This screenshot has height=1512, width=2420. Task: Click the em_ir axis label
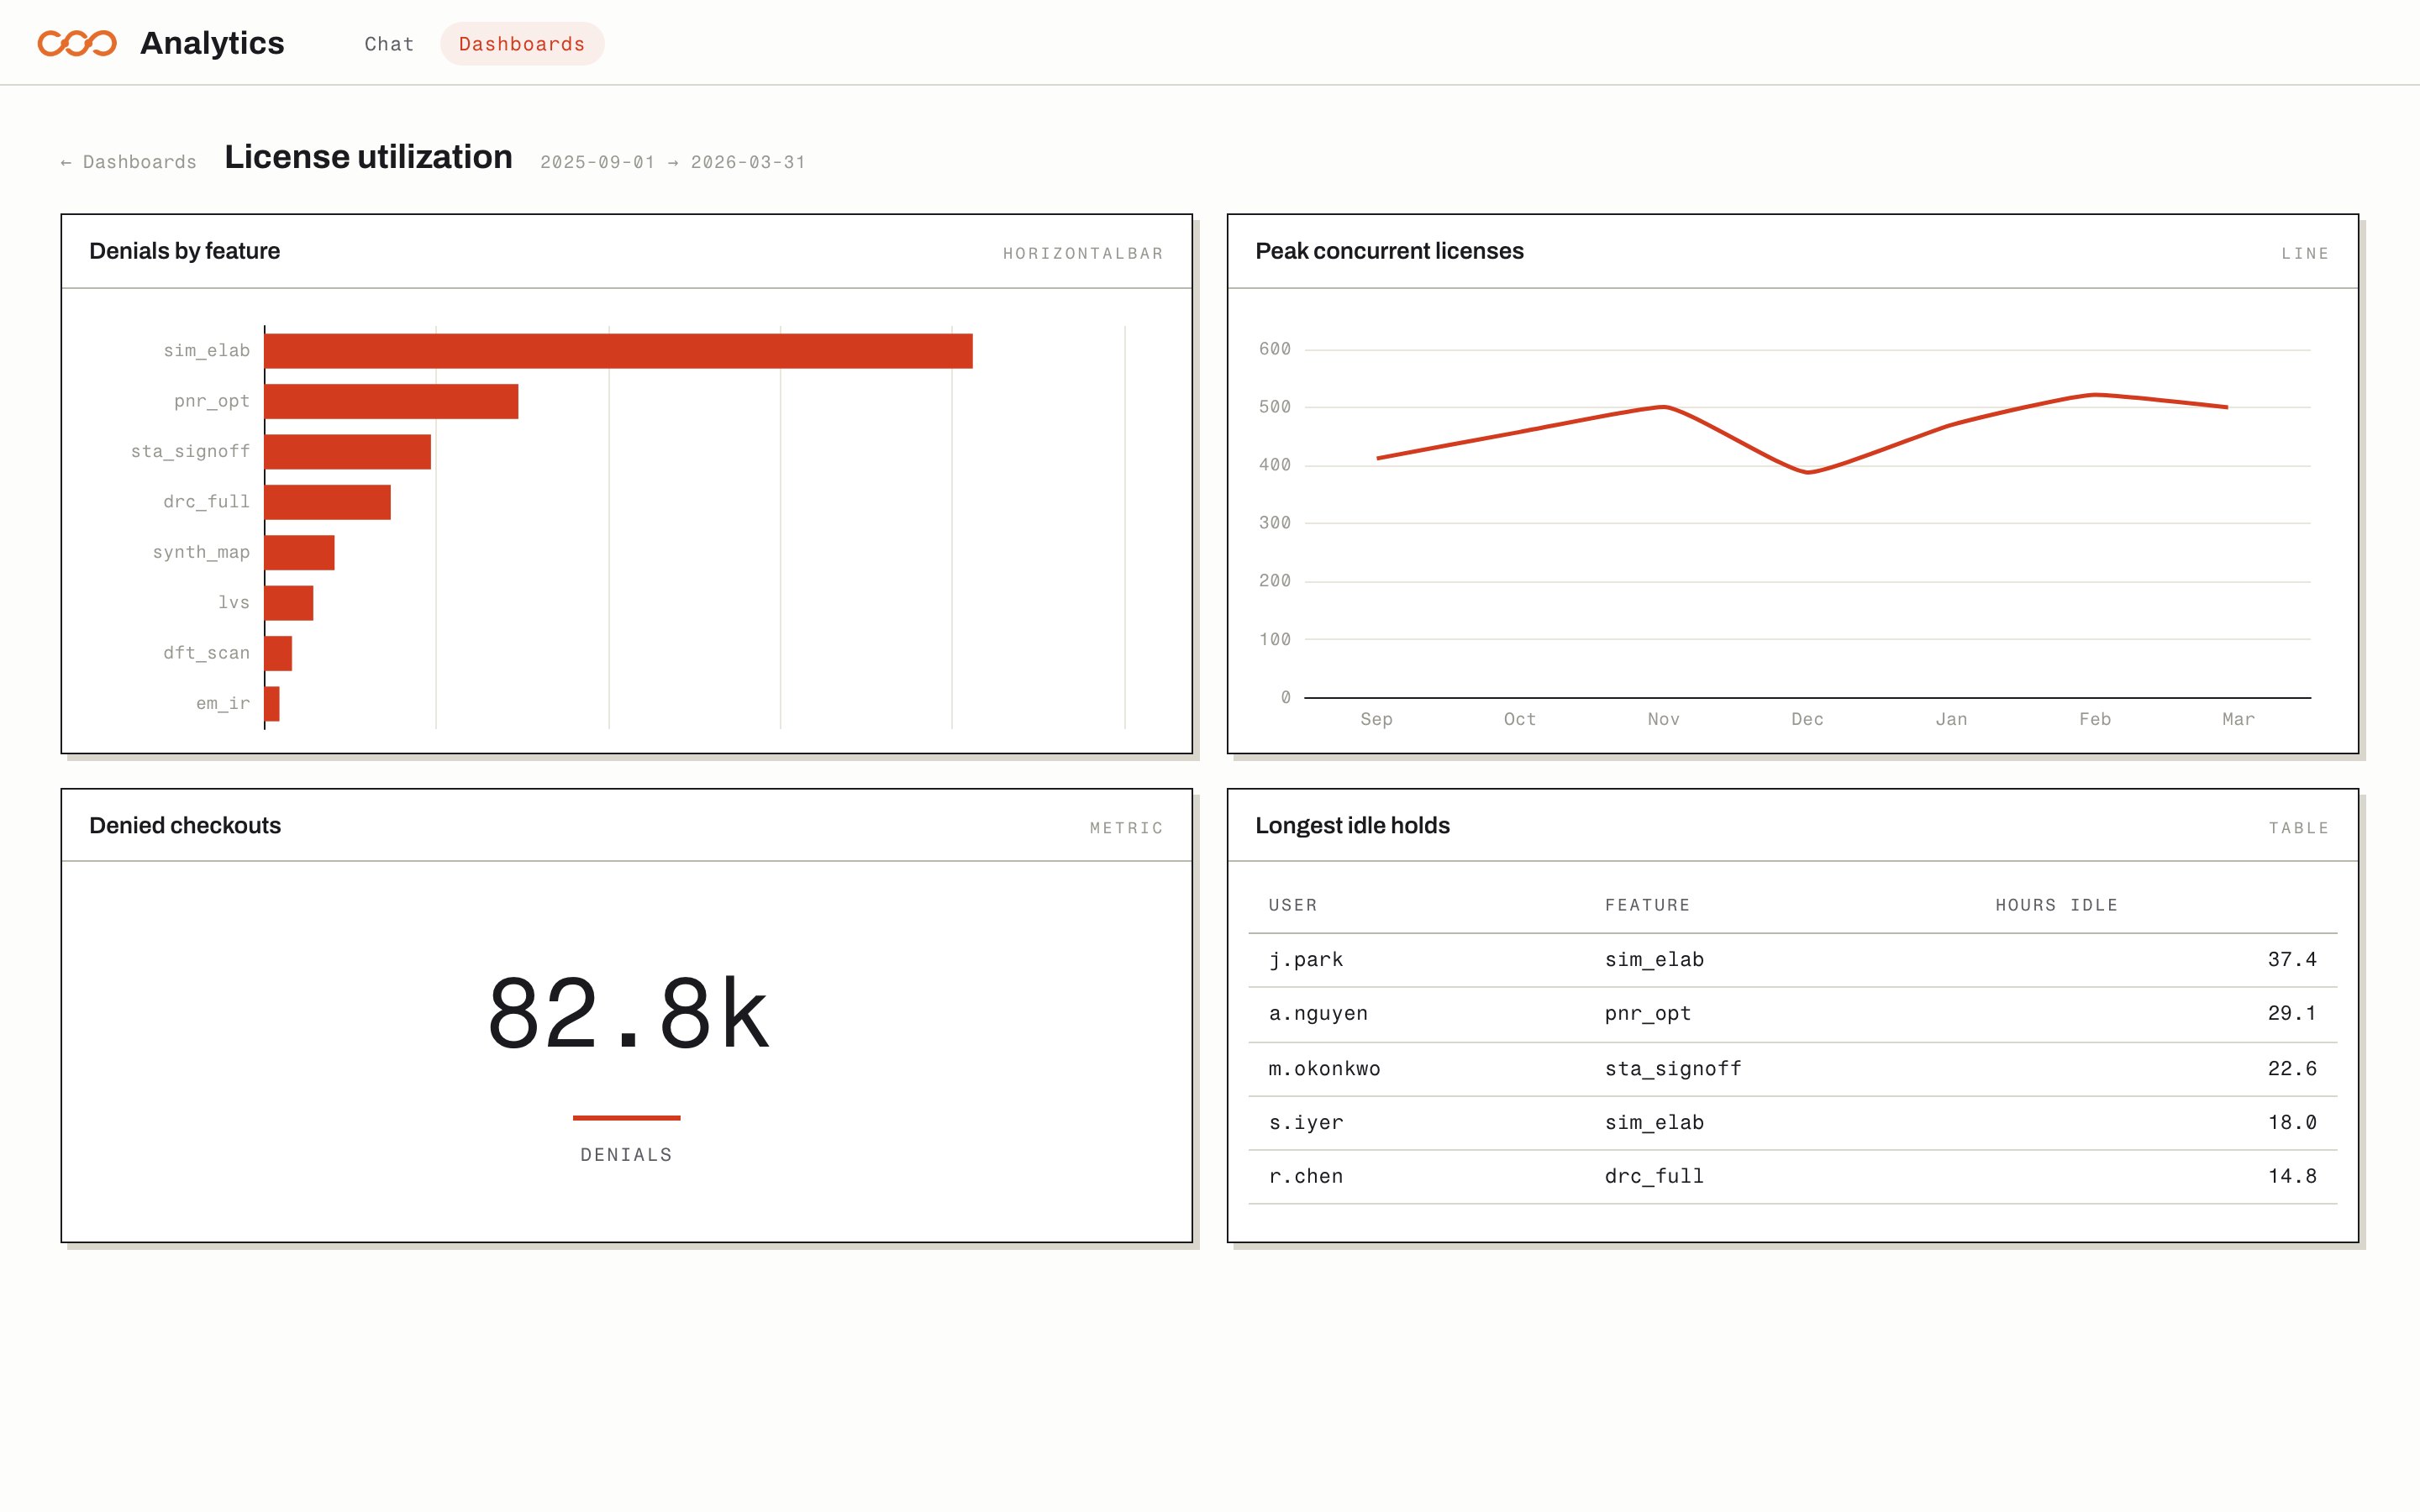pyautogui.click(x=223, y=704)
